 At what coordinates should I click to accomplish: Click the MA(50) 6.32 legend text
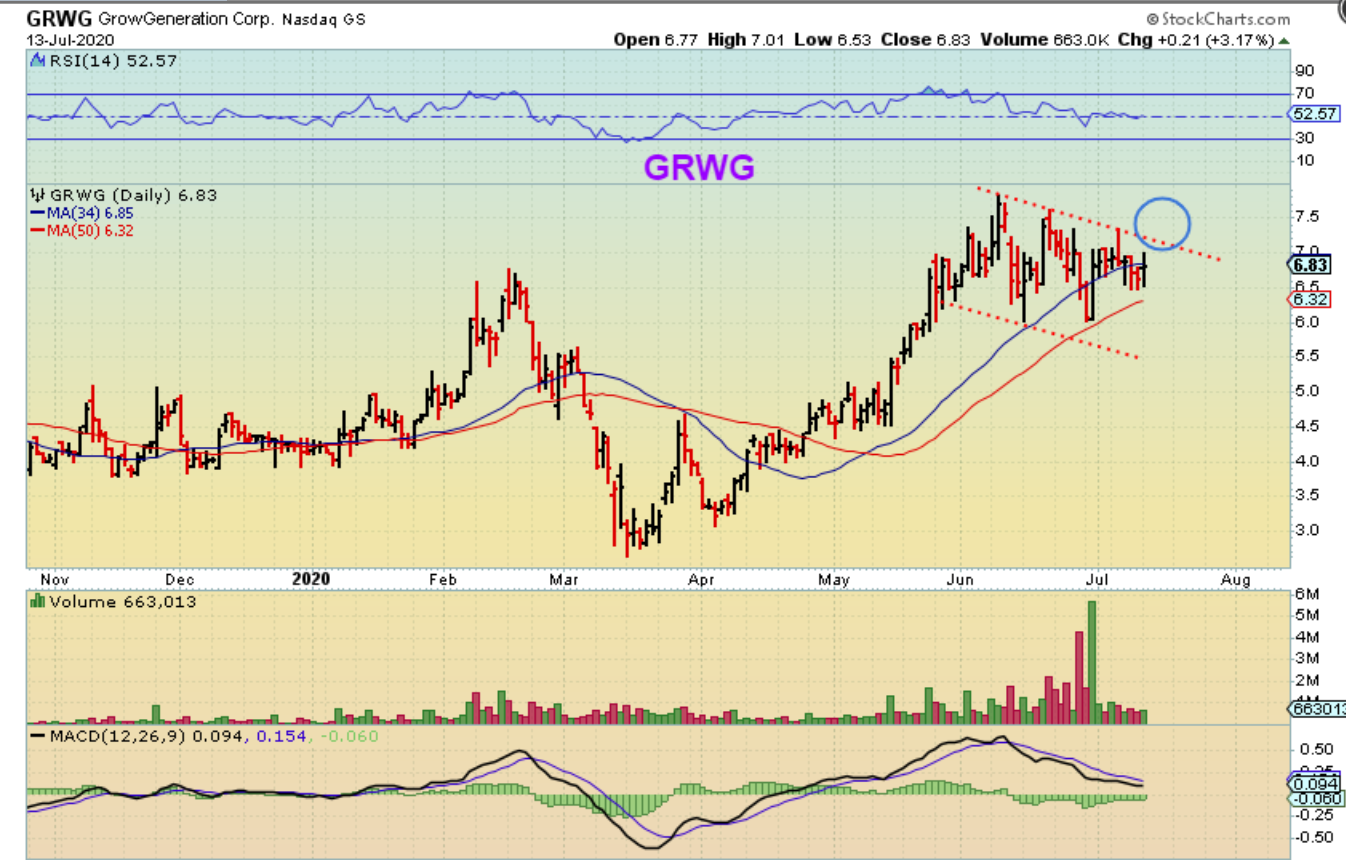coord(90,231)
